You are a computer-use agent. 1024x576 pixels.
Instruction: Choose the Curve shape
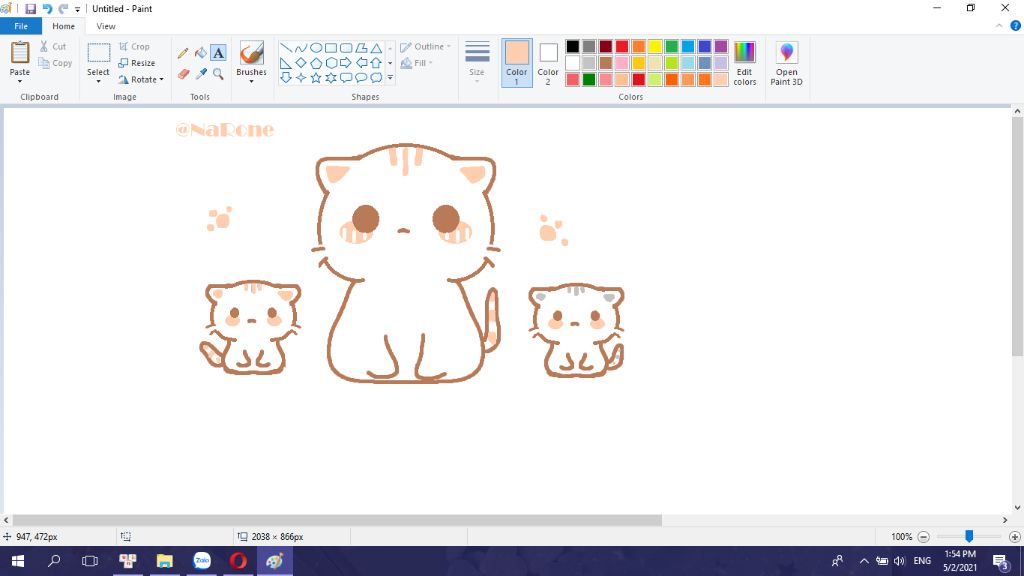[300, 48]
